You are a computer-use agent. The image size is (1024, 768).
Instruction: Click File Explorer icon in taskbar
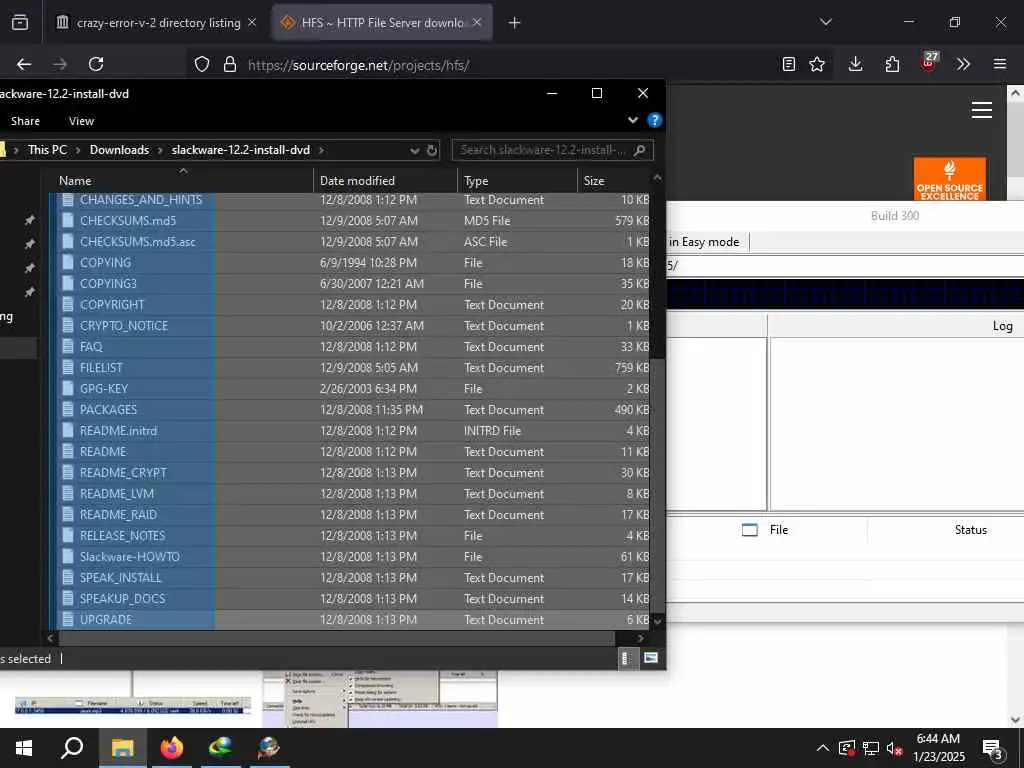pyautogui.click(x=122, y=748)
